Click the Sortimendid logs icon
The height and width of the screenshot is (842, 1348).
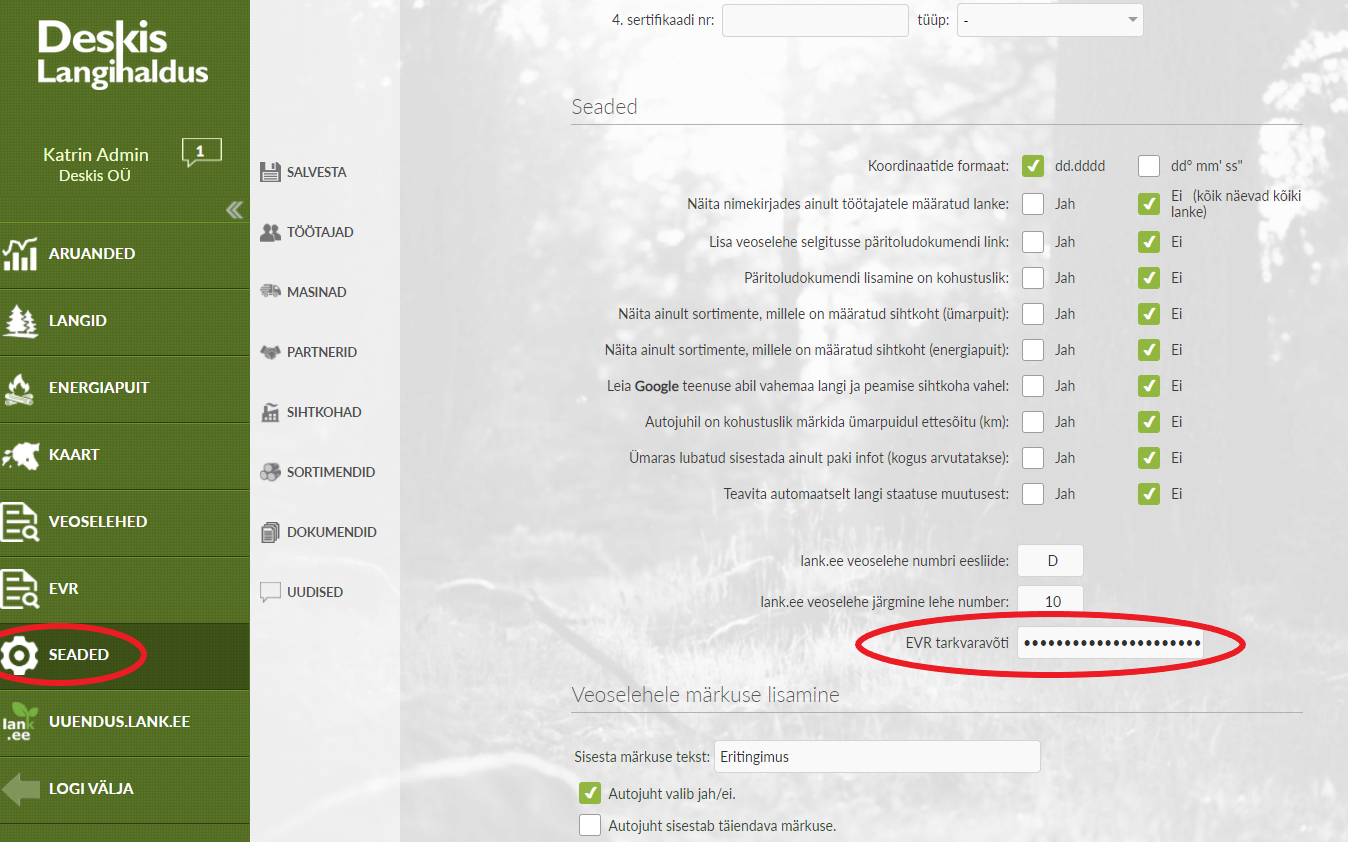click(270, 472)
